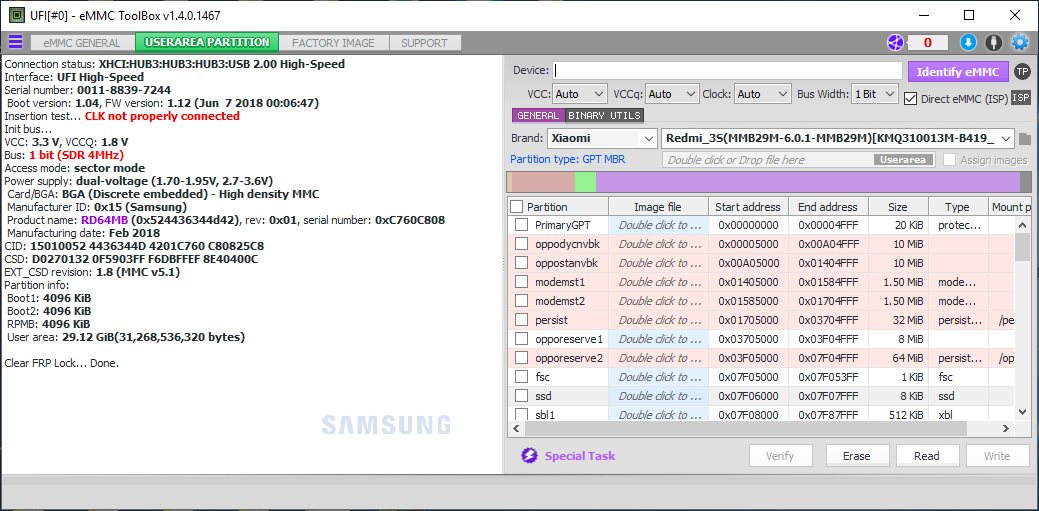Viewport: 1039px width, 511px height.
Task: Click the blue download update icon
Action: click(968, 42)
